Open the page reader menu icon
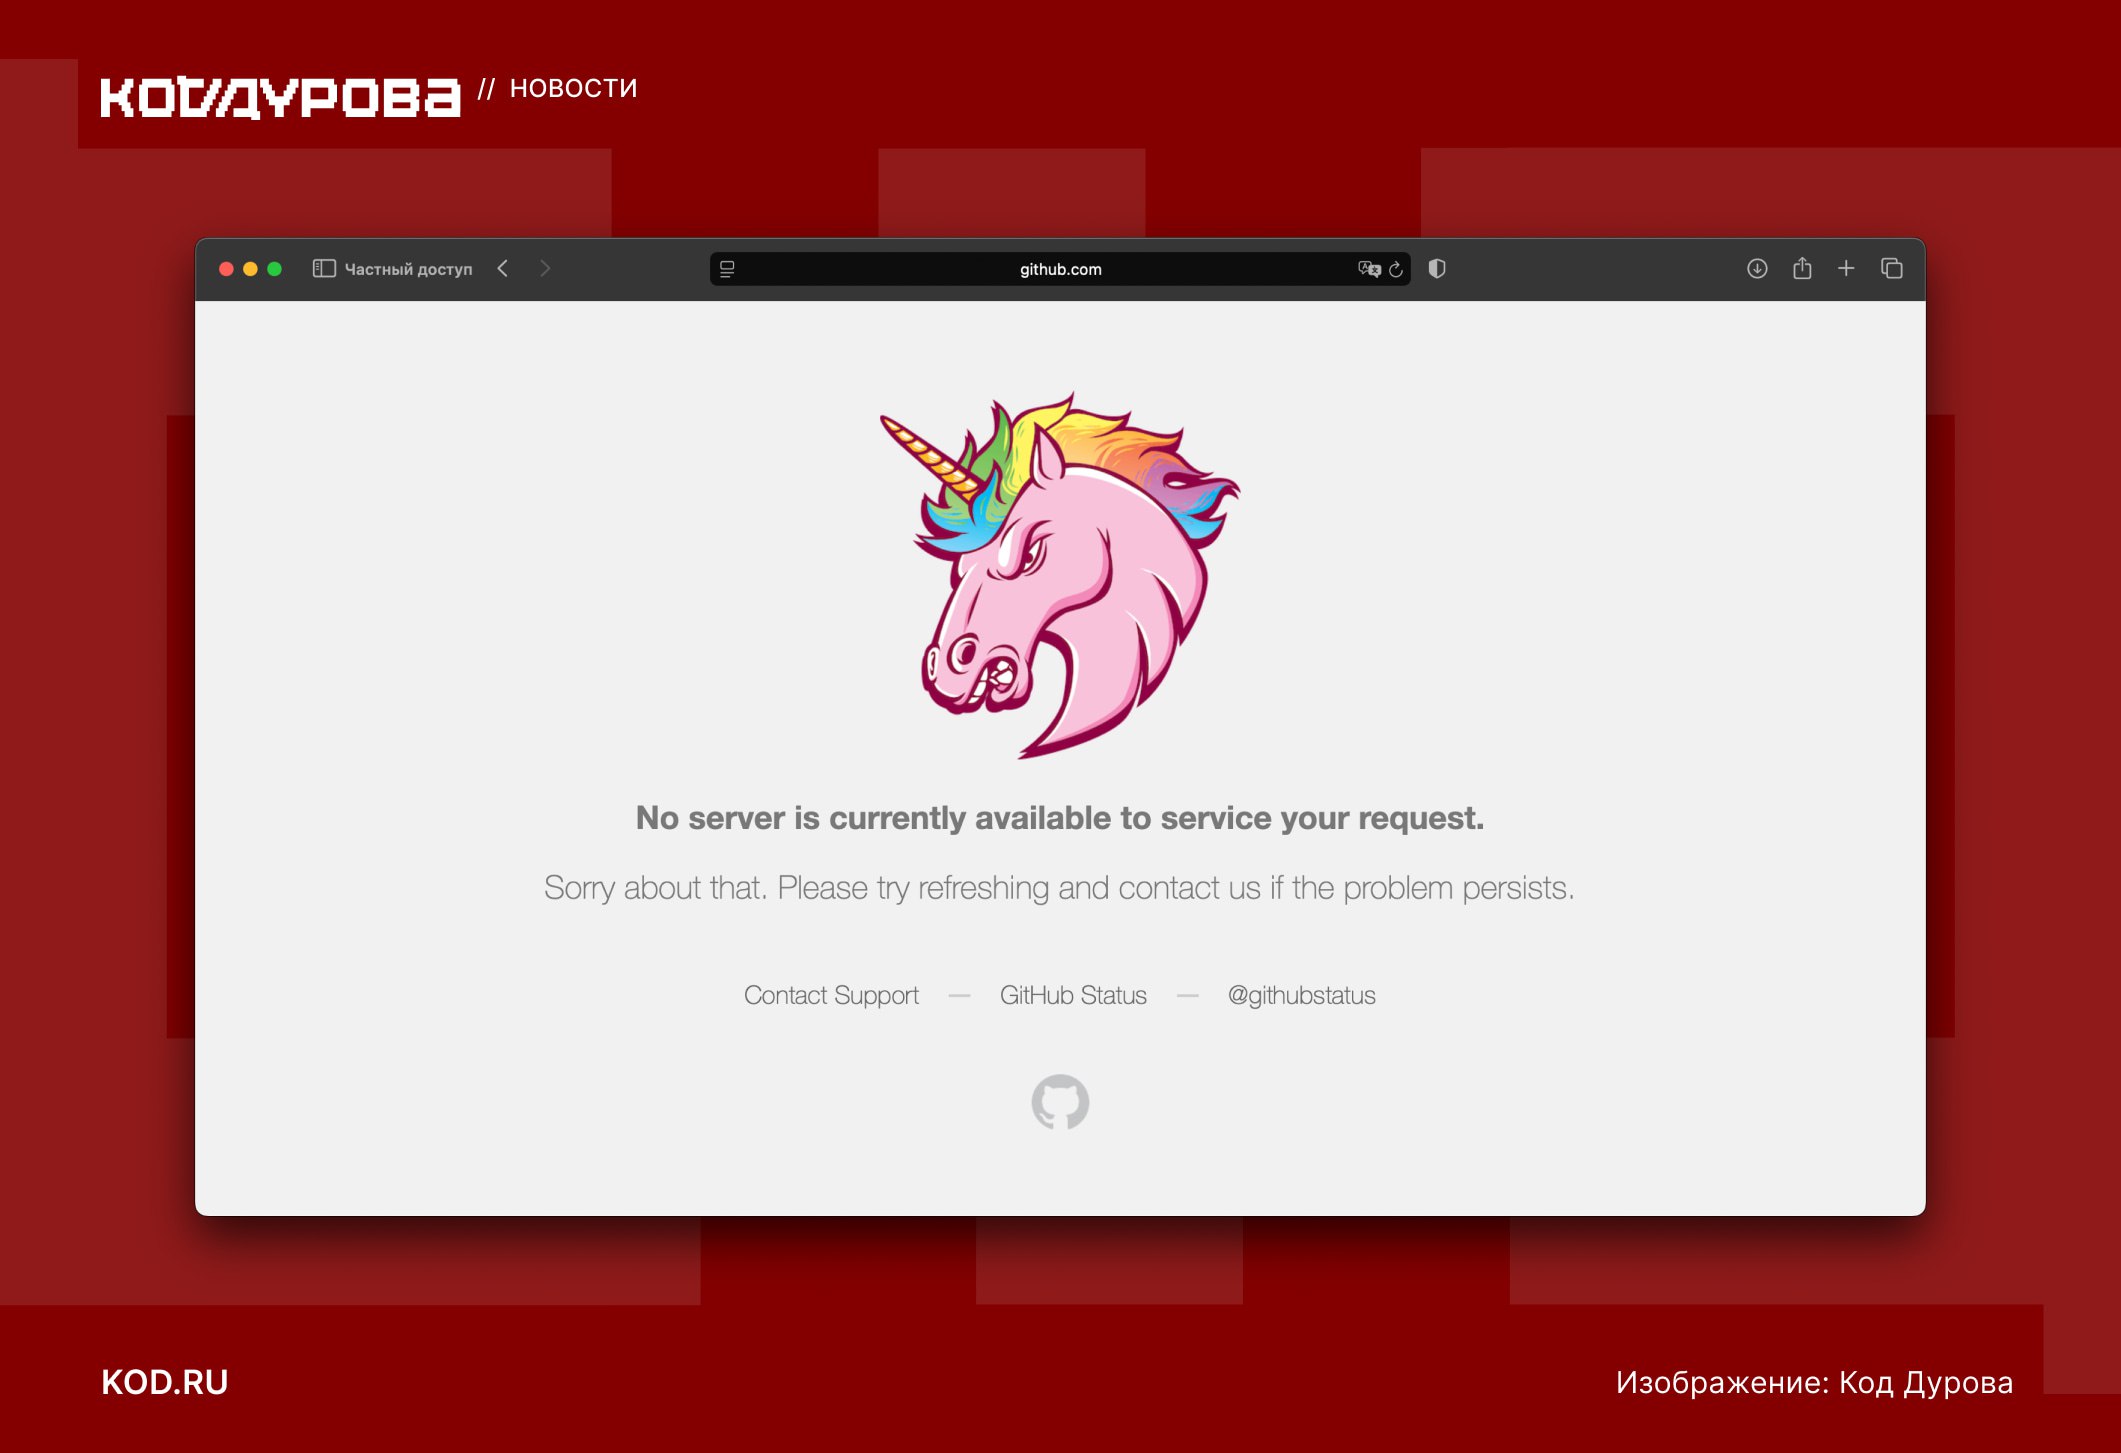2121x1453 pixels. pyautogui.click(x=727, y=269)
